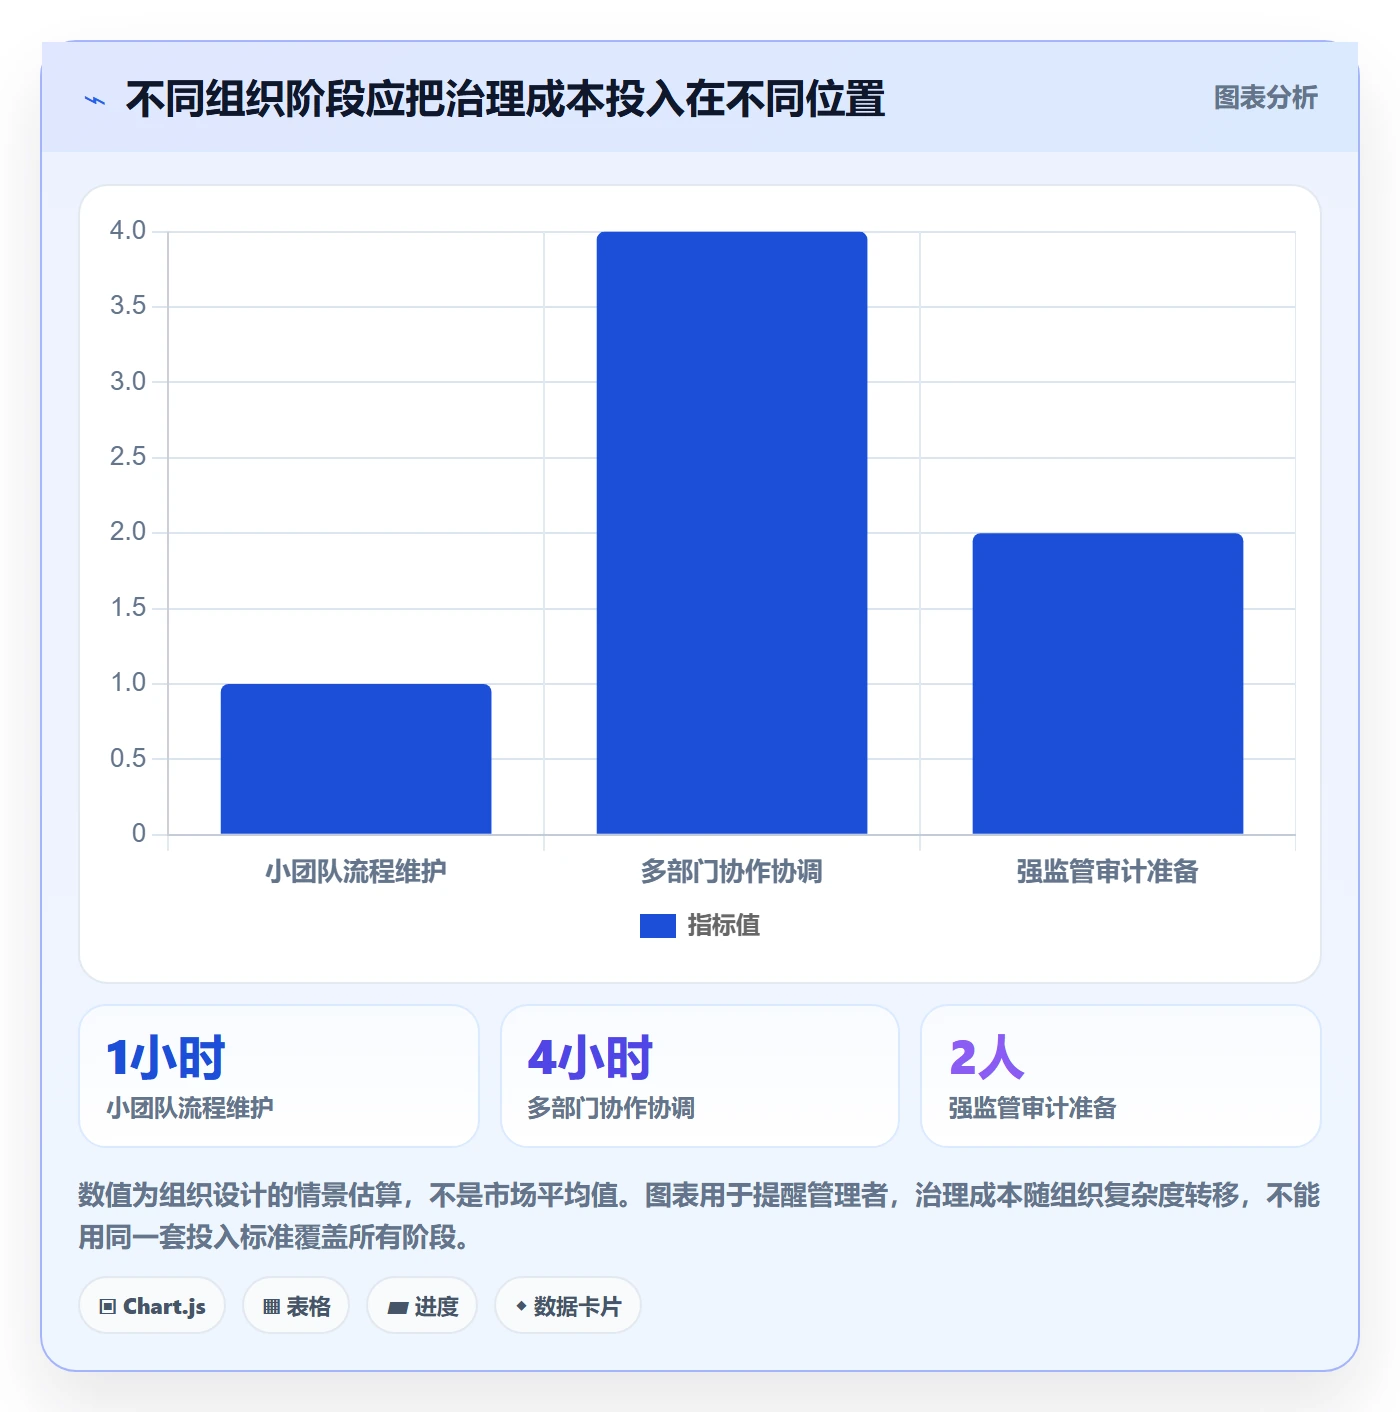The image size is (1400, 1412).
Task: Click the tallest bar above 多部门协作协调
Action: pos(732,533)
